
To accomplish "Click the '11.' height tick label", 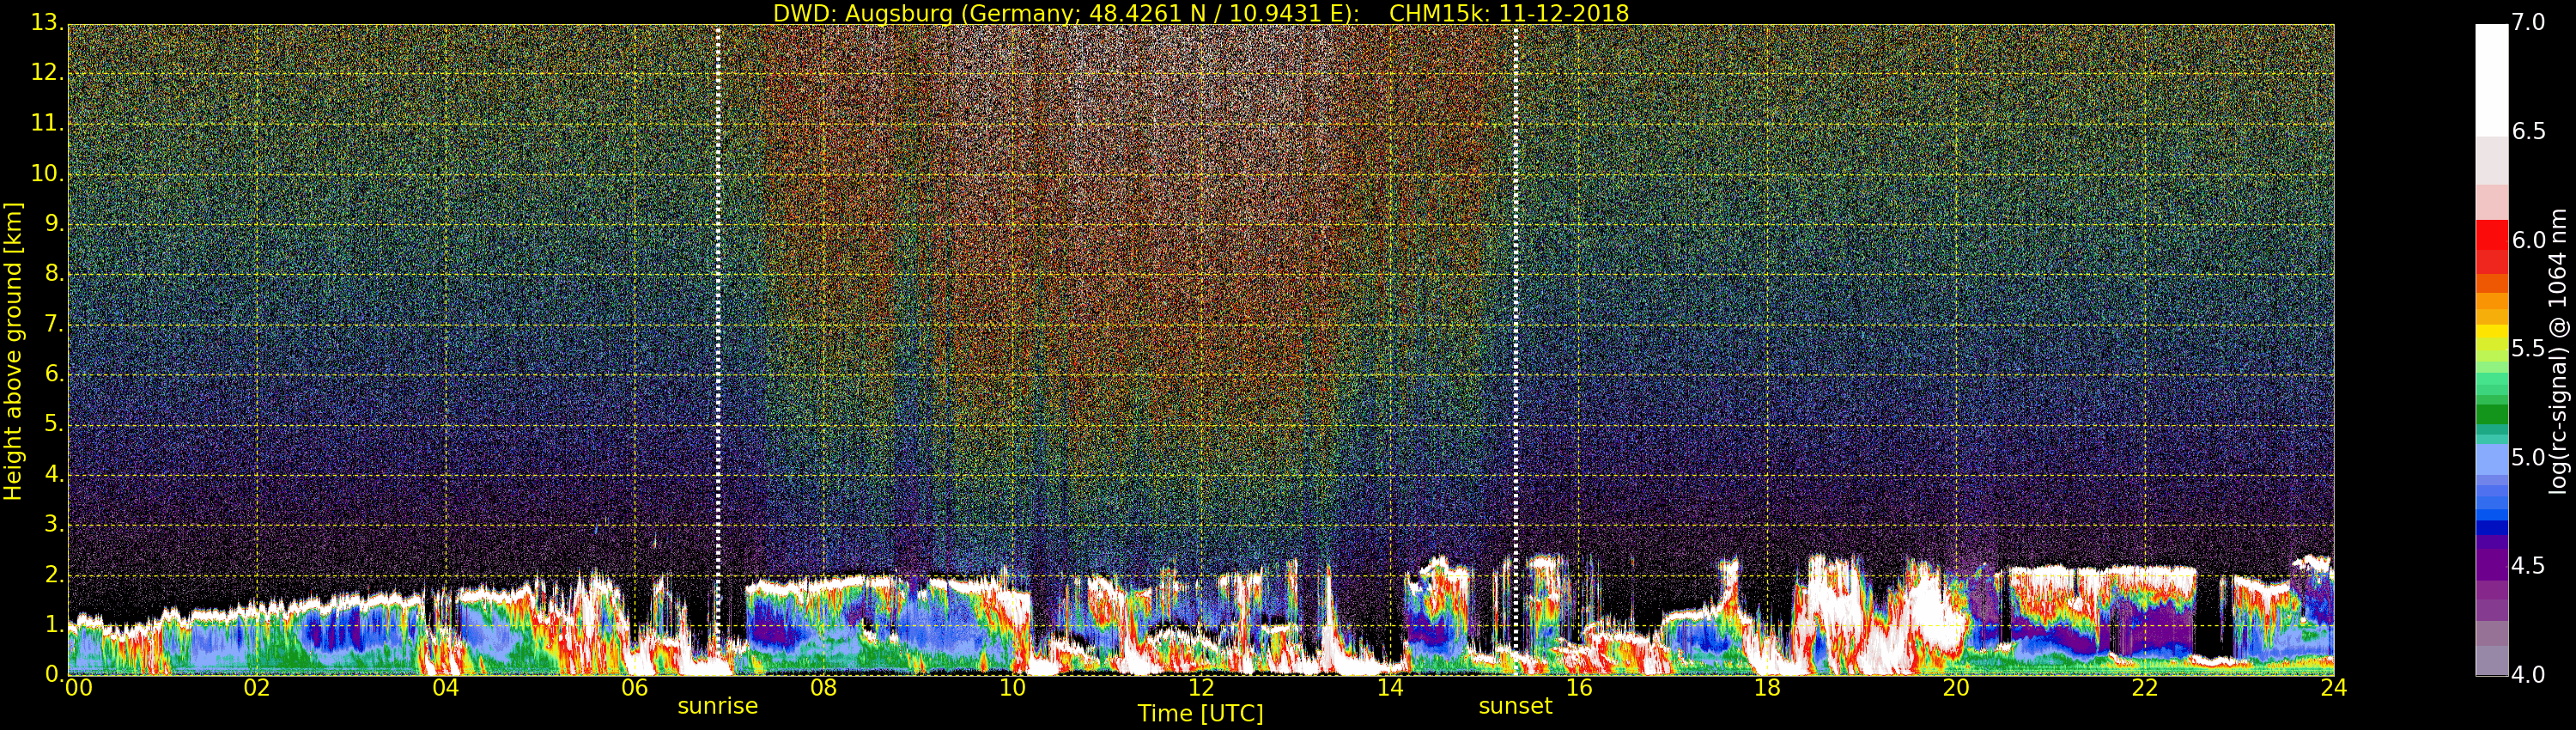I will point(47,123).
